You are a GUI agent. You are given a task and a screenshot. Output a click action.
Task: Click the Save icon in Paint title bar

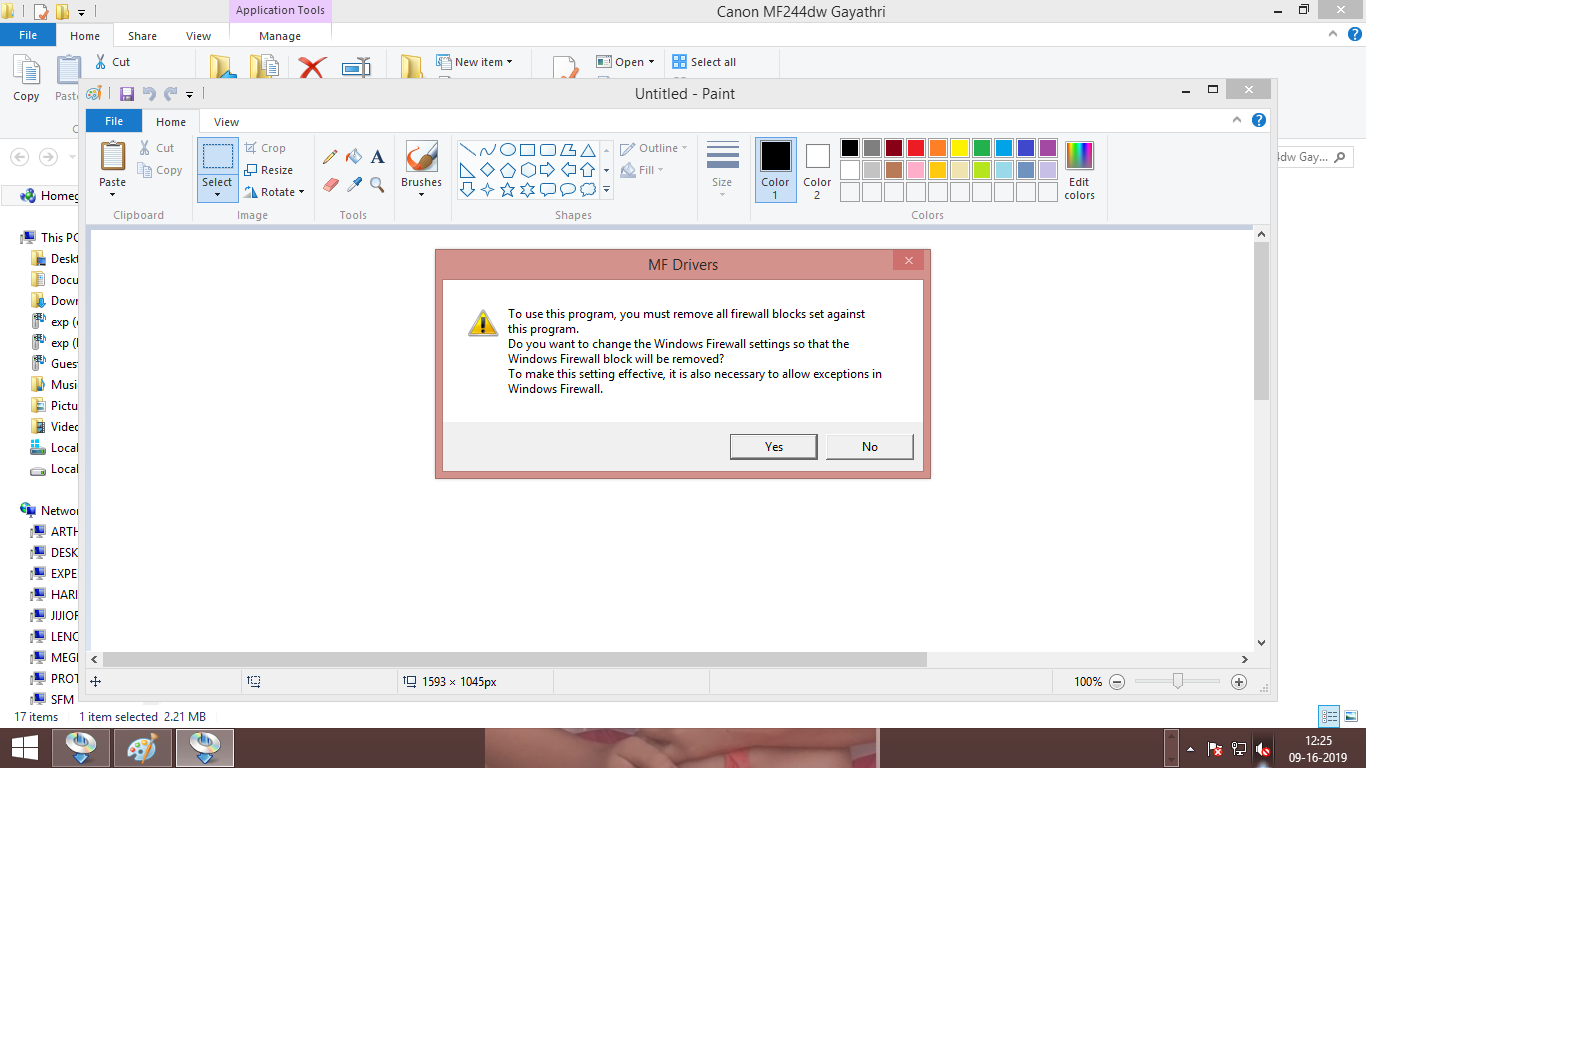127,94
